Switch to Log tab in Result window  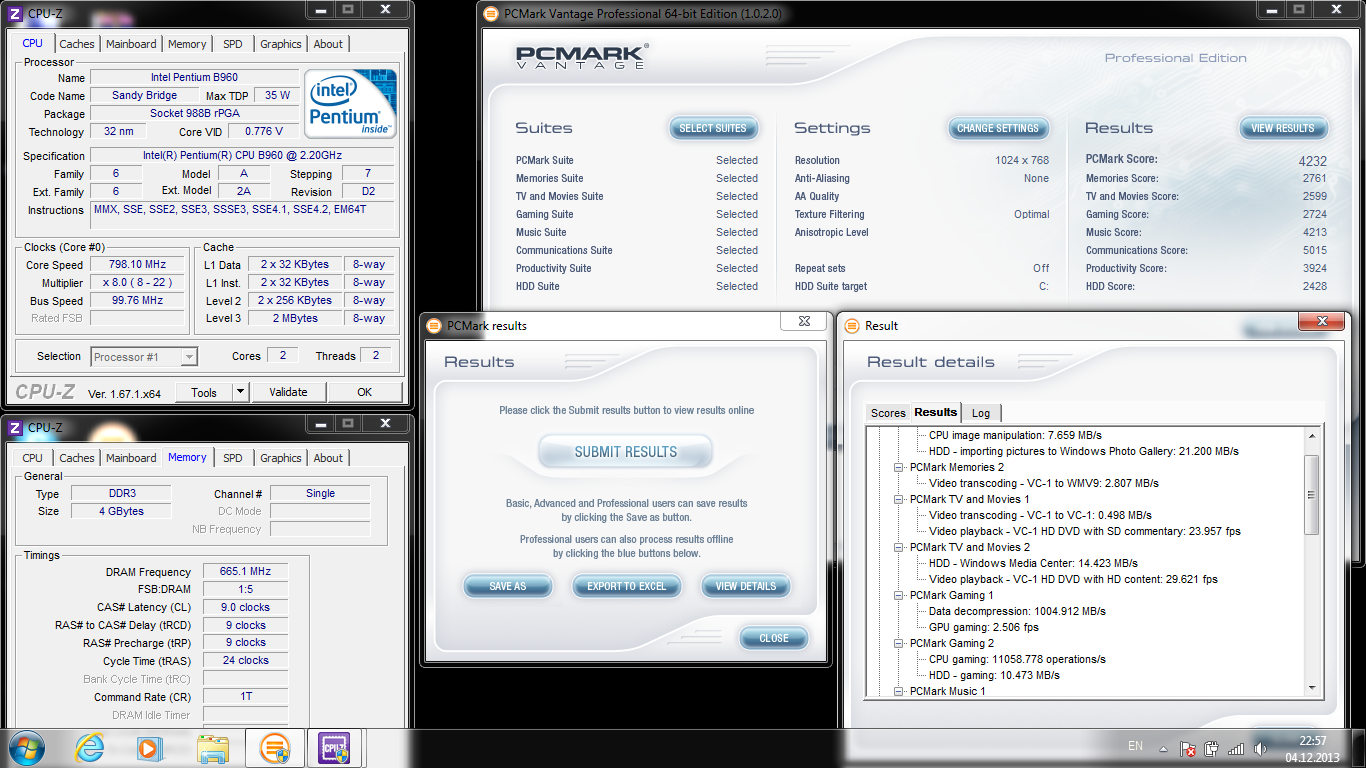pos(981,413)
